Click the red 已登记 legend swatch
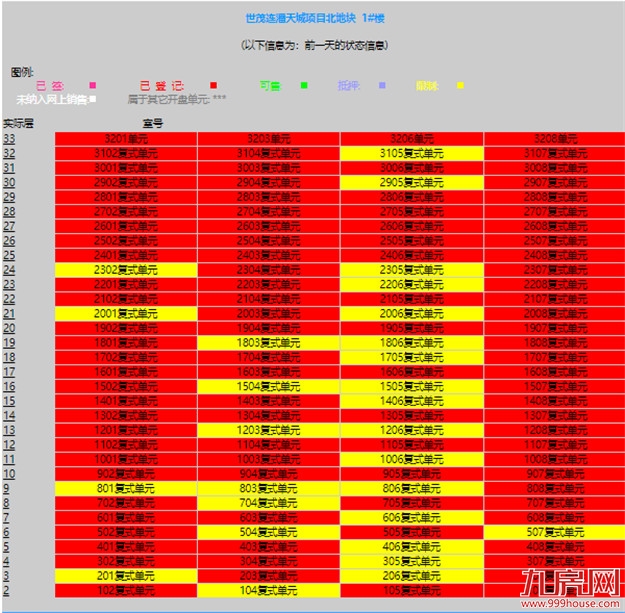Image resolution: width=625 pixels, height=613 pixels. [213, 86]
